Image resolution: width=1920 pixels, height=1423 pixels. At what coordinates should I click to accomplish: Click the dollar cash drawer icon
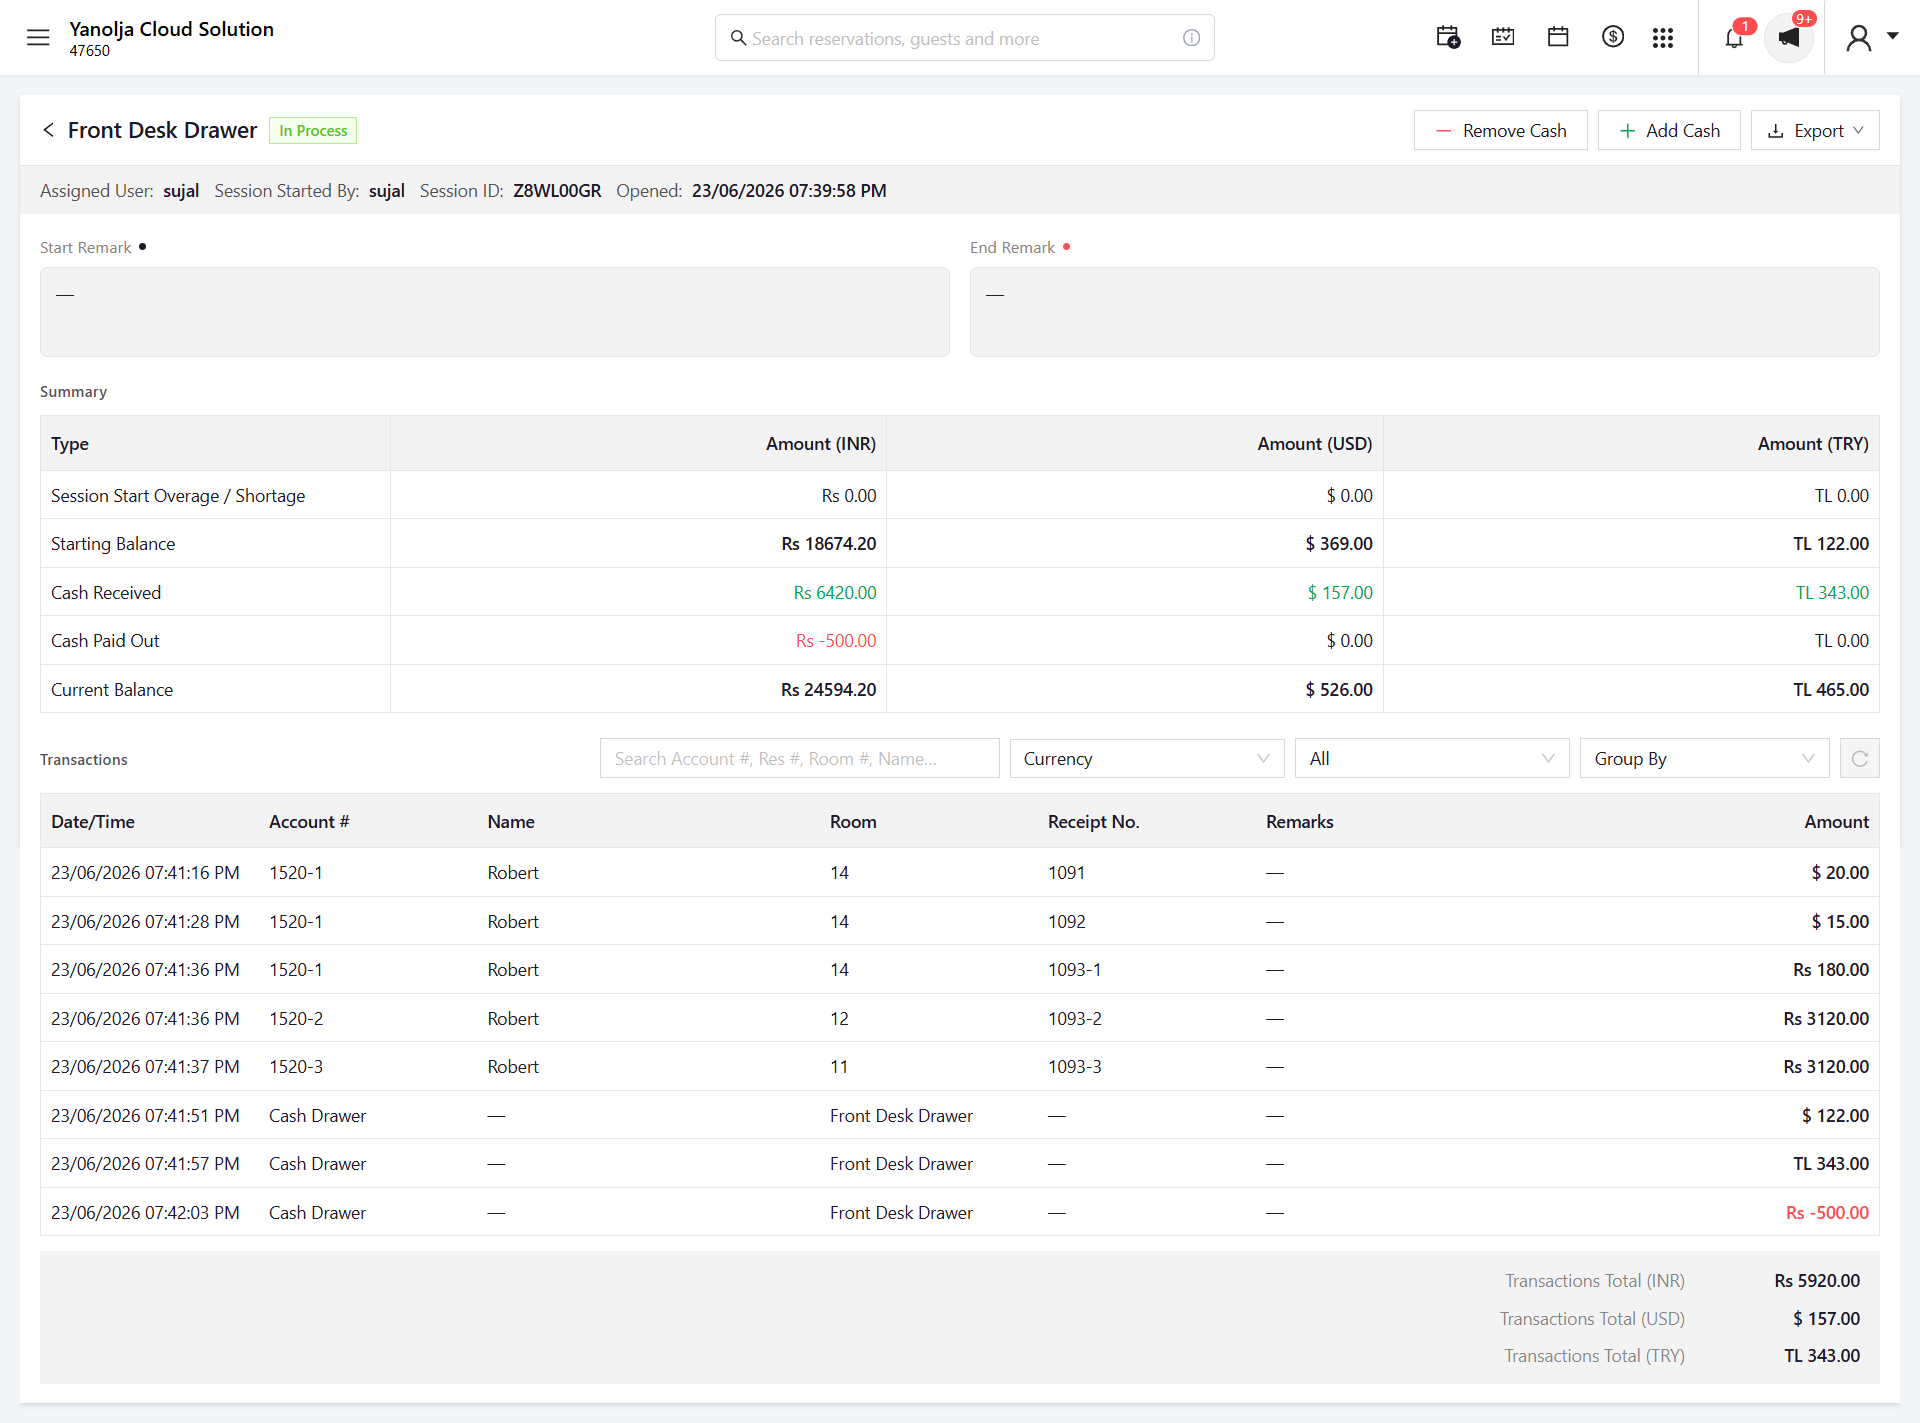1612,38
